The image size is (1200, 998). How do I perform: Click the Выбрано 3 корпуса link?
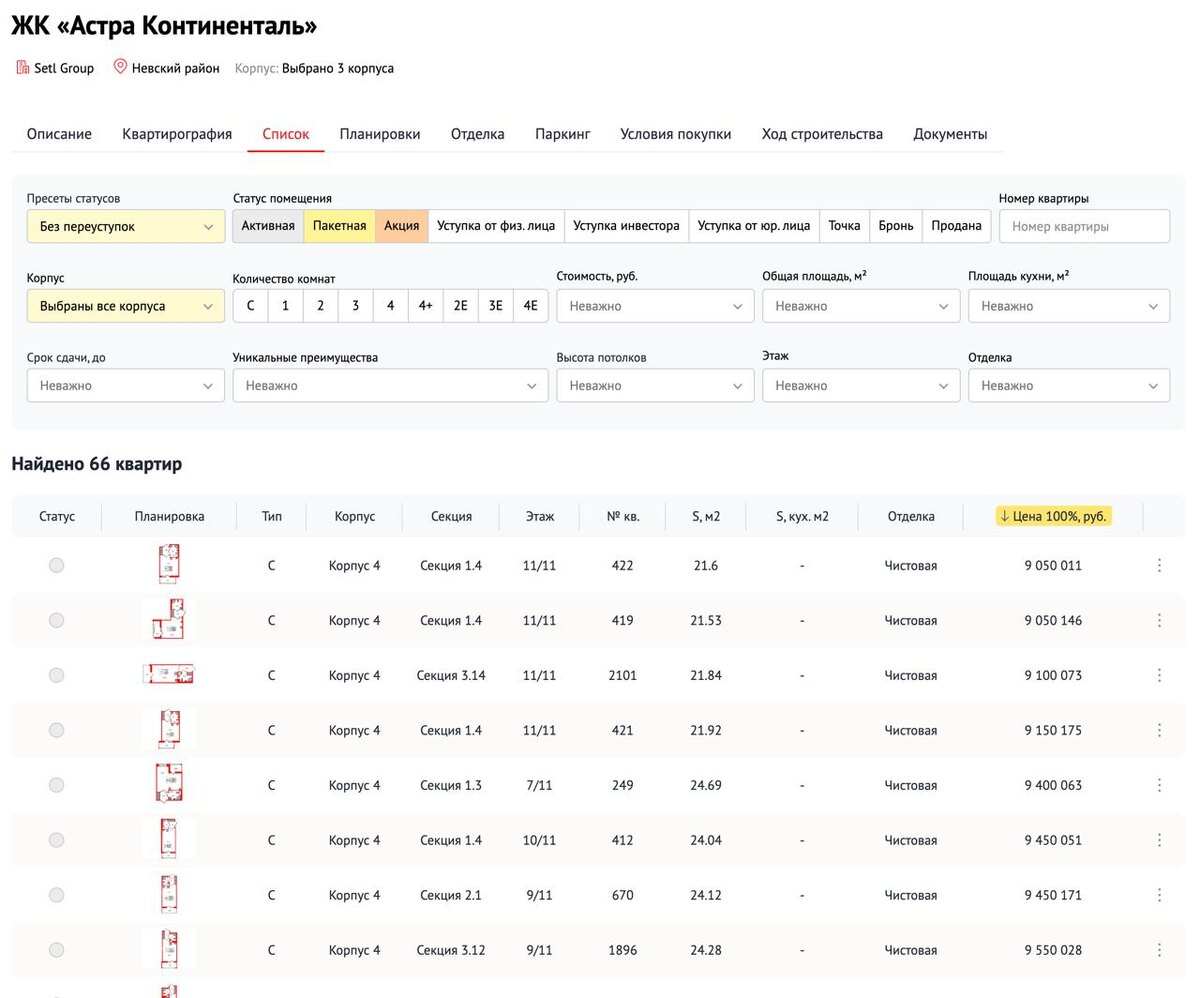[338, 68]
